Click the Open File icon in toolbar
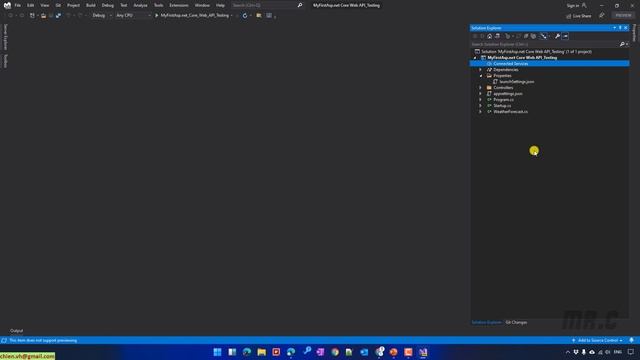The width and height of the screenshot is (640, 360). click(x=43, y=16)
